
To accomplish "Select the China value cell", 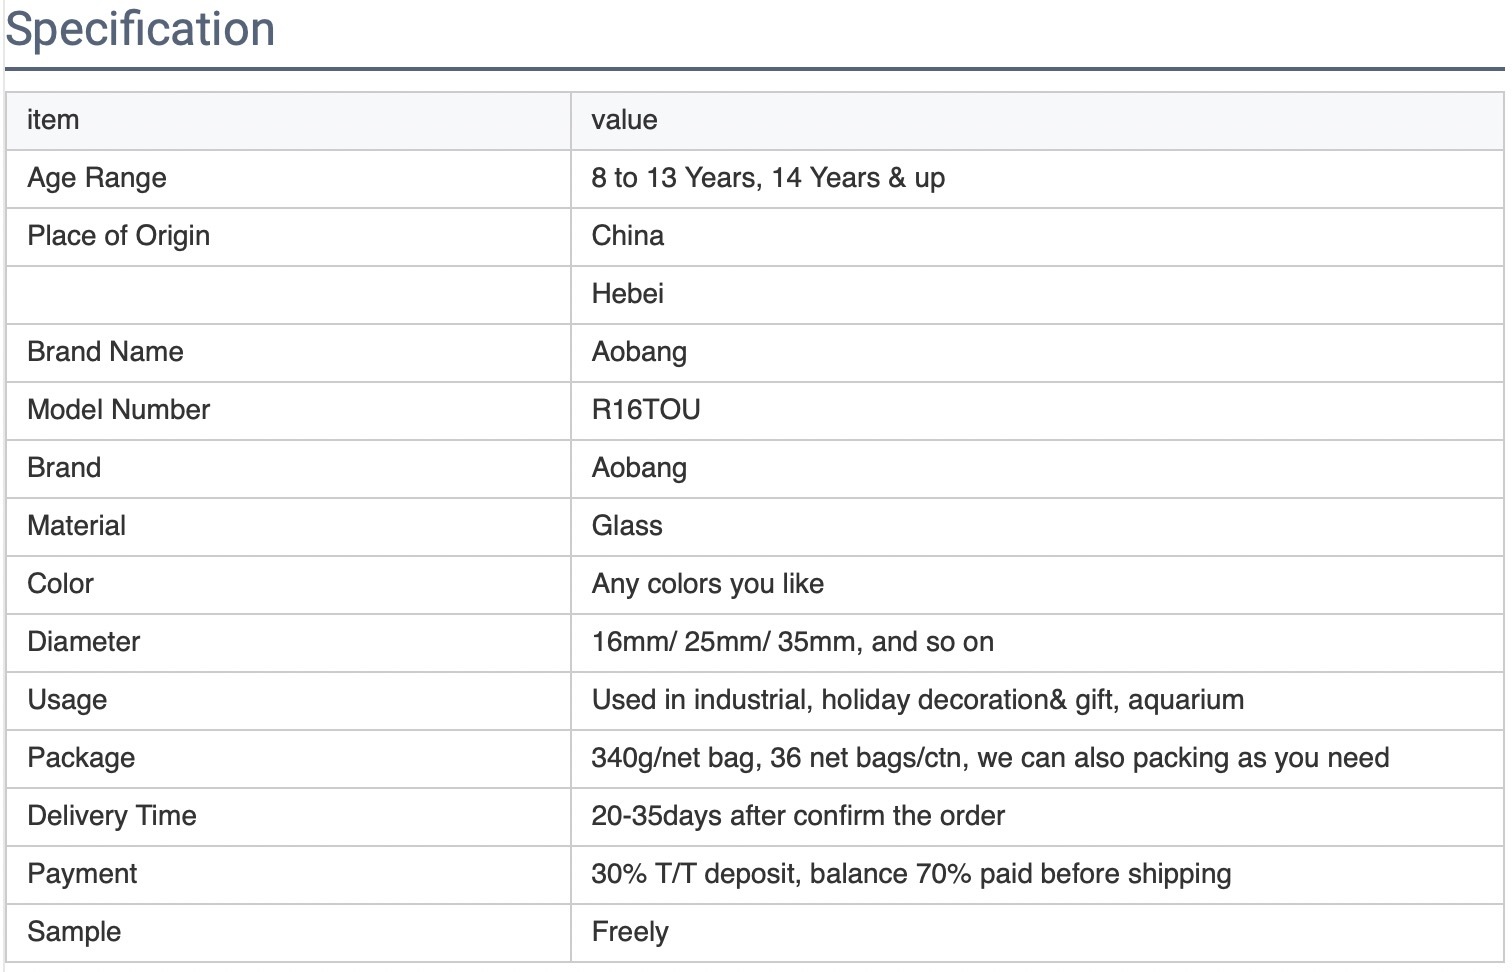I will pyautogui.click(x=1037, y=237).
